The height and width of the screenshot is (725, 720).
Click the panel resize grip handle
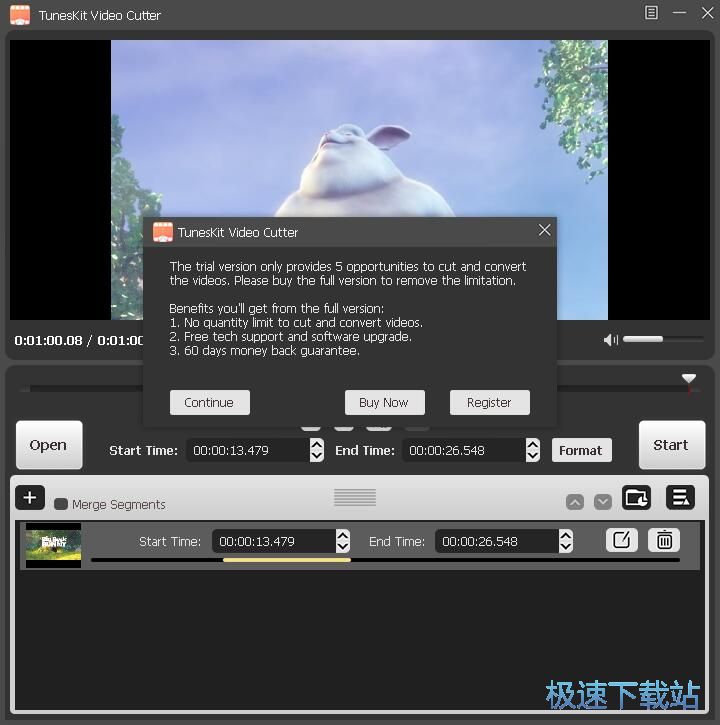(355, 498)
